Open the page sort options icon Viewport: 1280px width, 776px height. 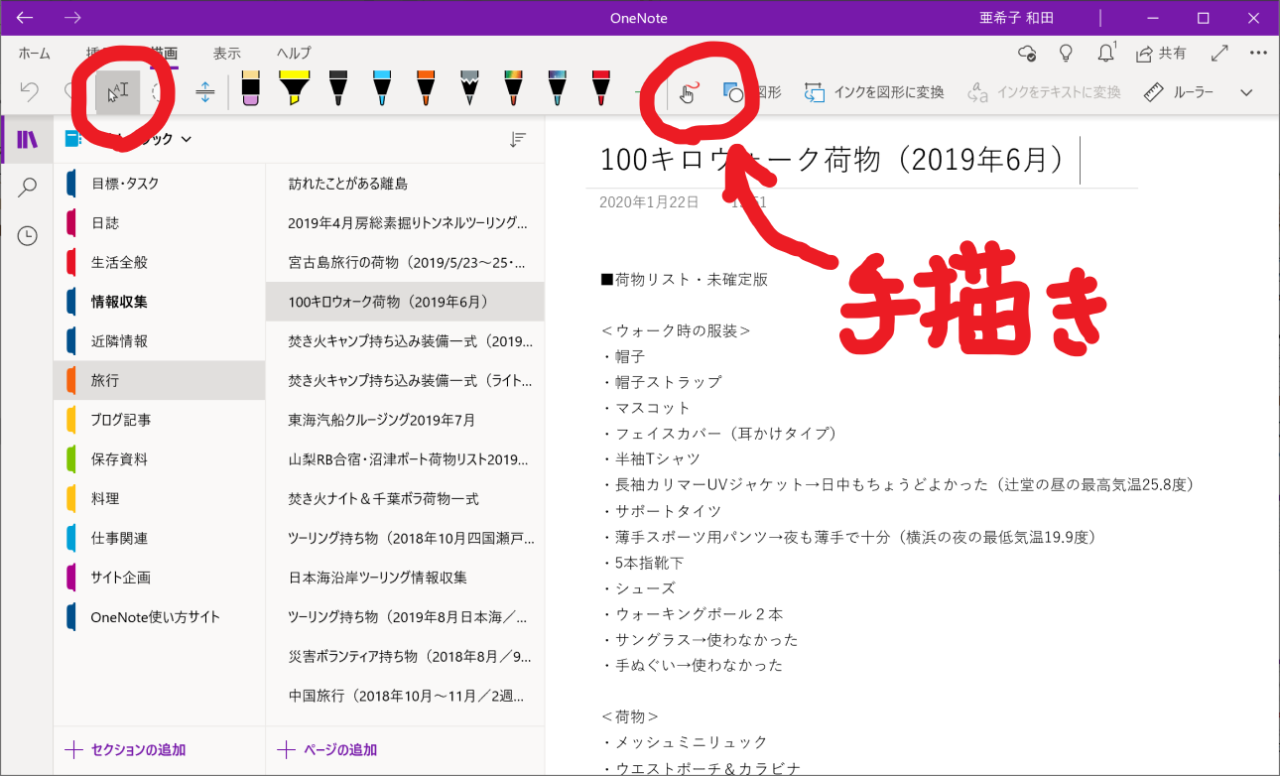(x=517, y=140)
